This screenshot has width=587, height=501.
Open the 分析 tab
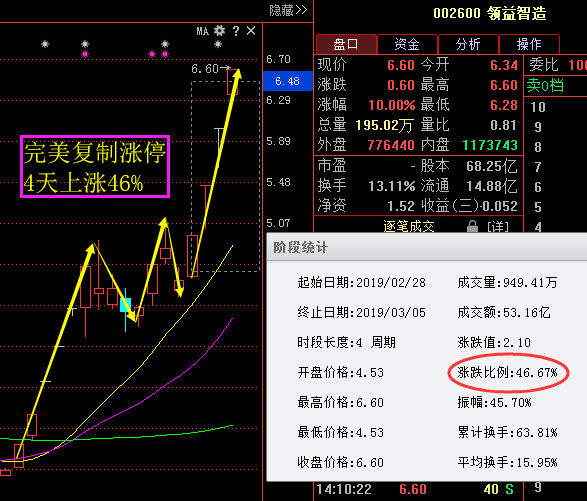pos(468,44)
